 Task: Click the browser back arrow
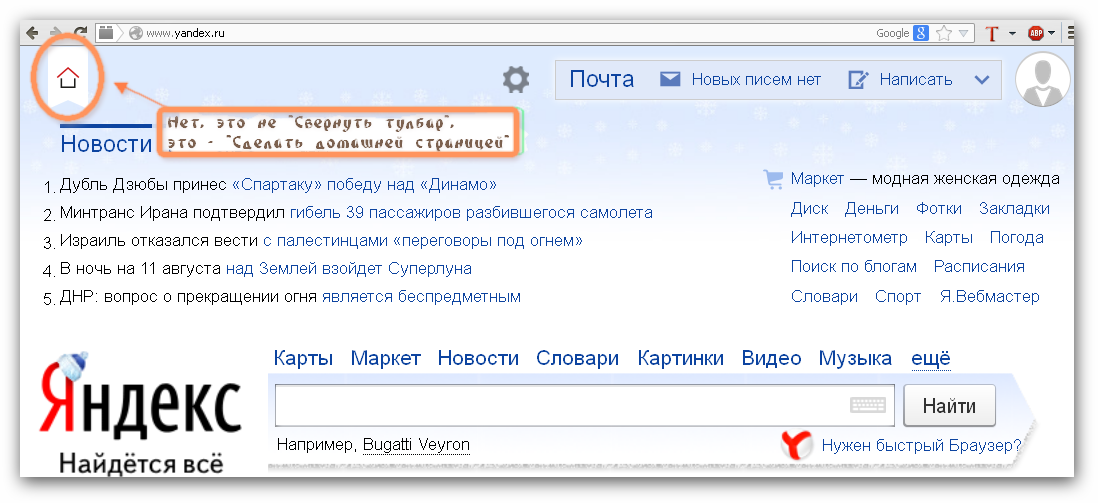click(x=32, y=33)
